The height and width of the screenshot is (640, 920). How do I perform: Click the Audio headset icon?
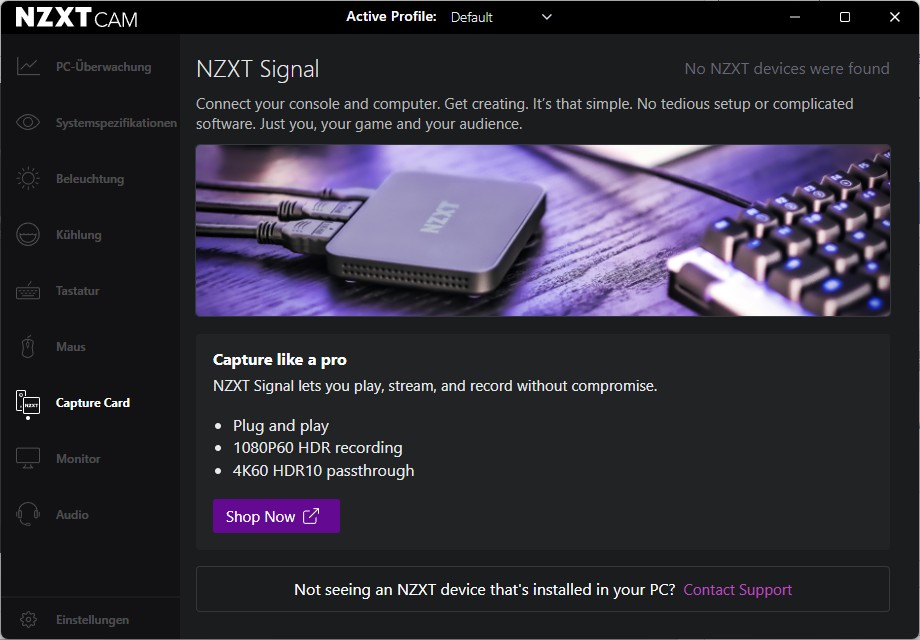28,515
